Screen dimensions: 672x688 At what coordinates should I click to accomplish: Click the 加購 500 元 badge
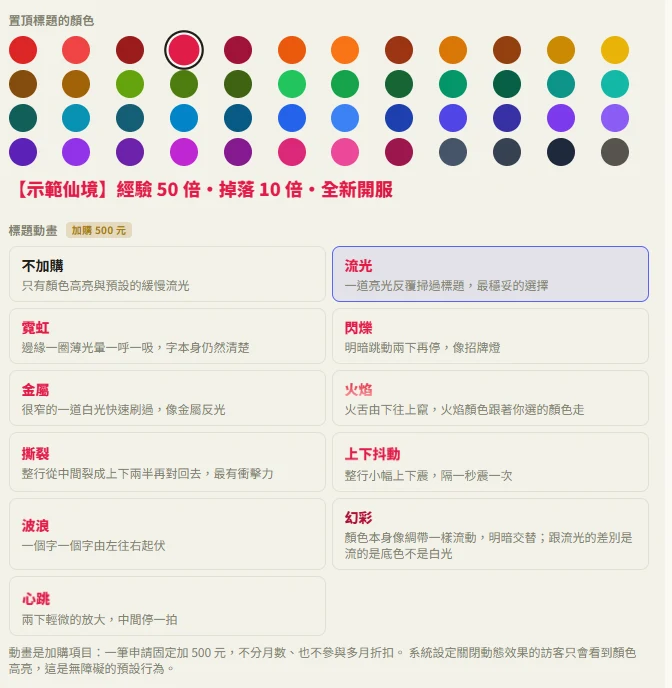pos(99,230)
